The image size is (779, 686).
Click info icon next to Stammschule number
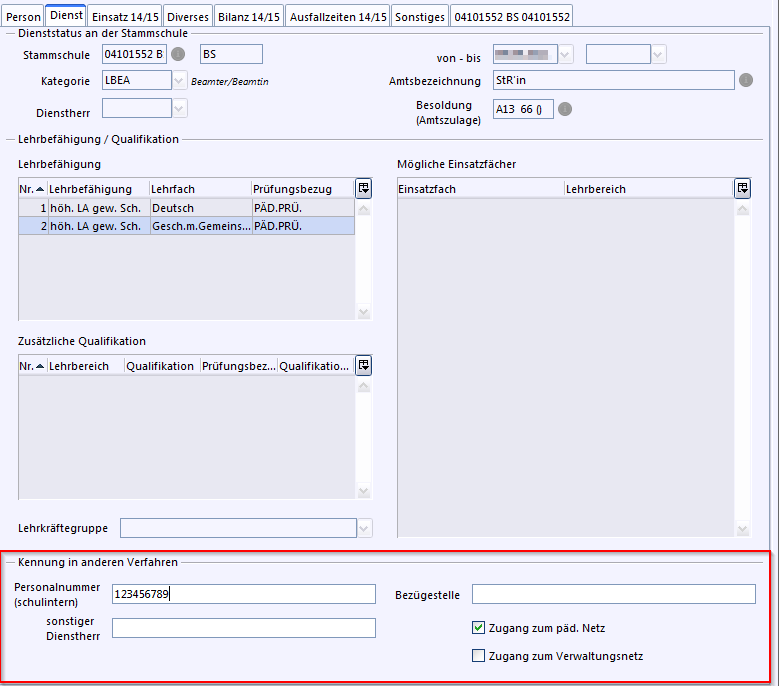pos(179,54)
